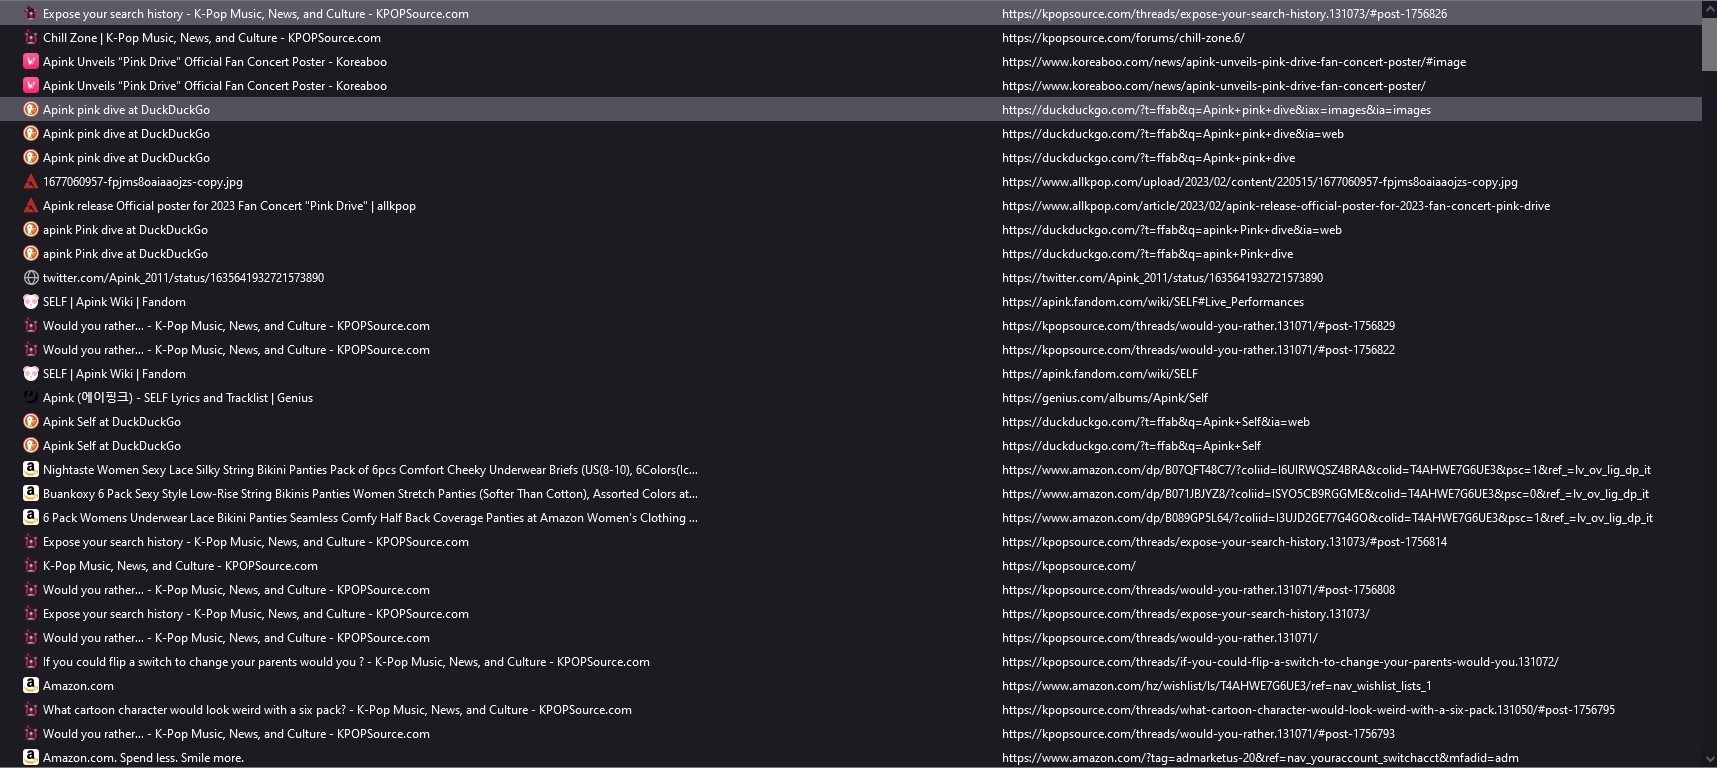The image size is (1717, 768).
Task: Click the Amazon favicon beside the Buankoxy entry
Action: click(x=31, y=494)
